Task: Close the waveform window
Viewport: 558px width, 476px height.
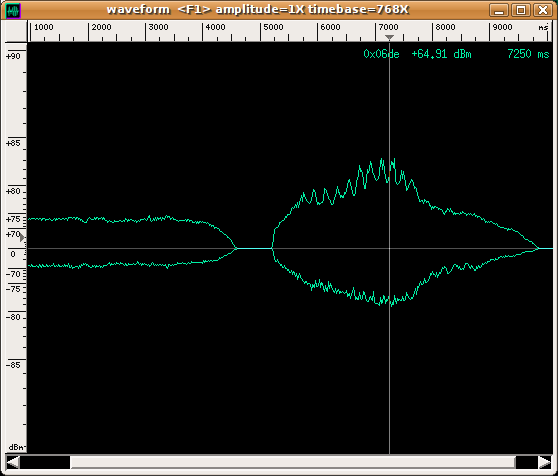Action: (543, 10)
